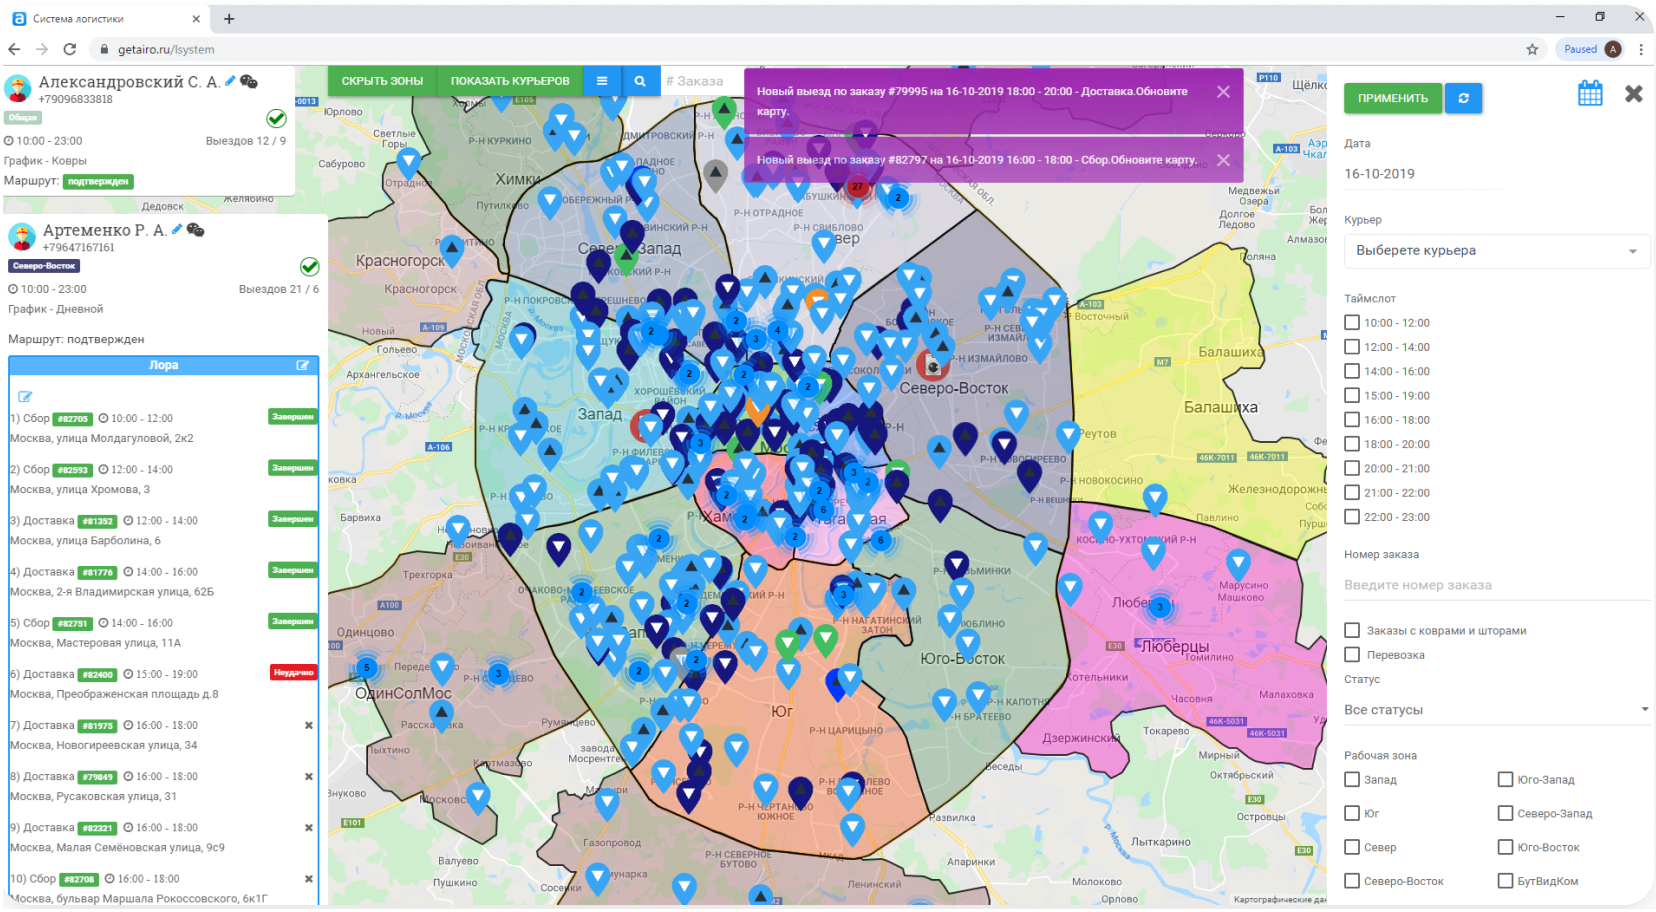Select the БутВидКом working zone checkbox
The image size is (1656, 912).
[1505, 882]
